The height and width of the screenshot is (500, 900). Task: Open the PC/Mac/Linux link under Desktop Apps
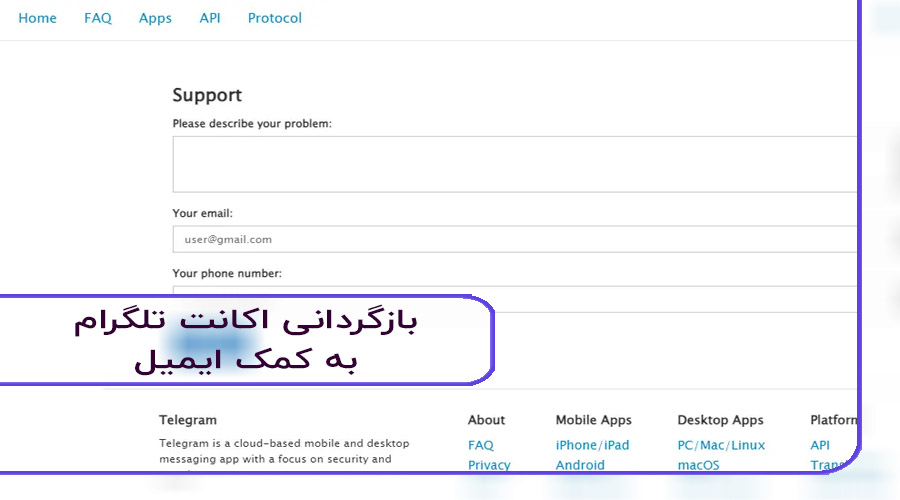(x=721, y=445)
